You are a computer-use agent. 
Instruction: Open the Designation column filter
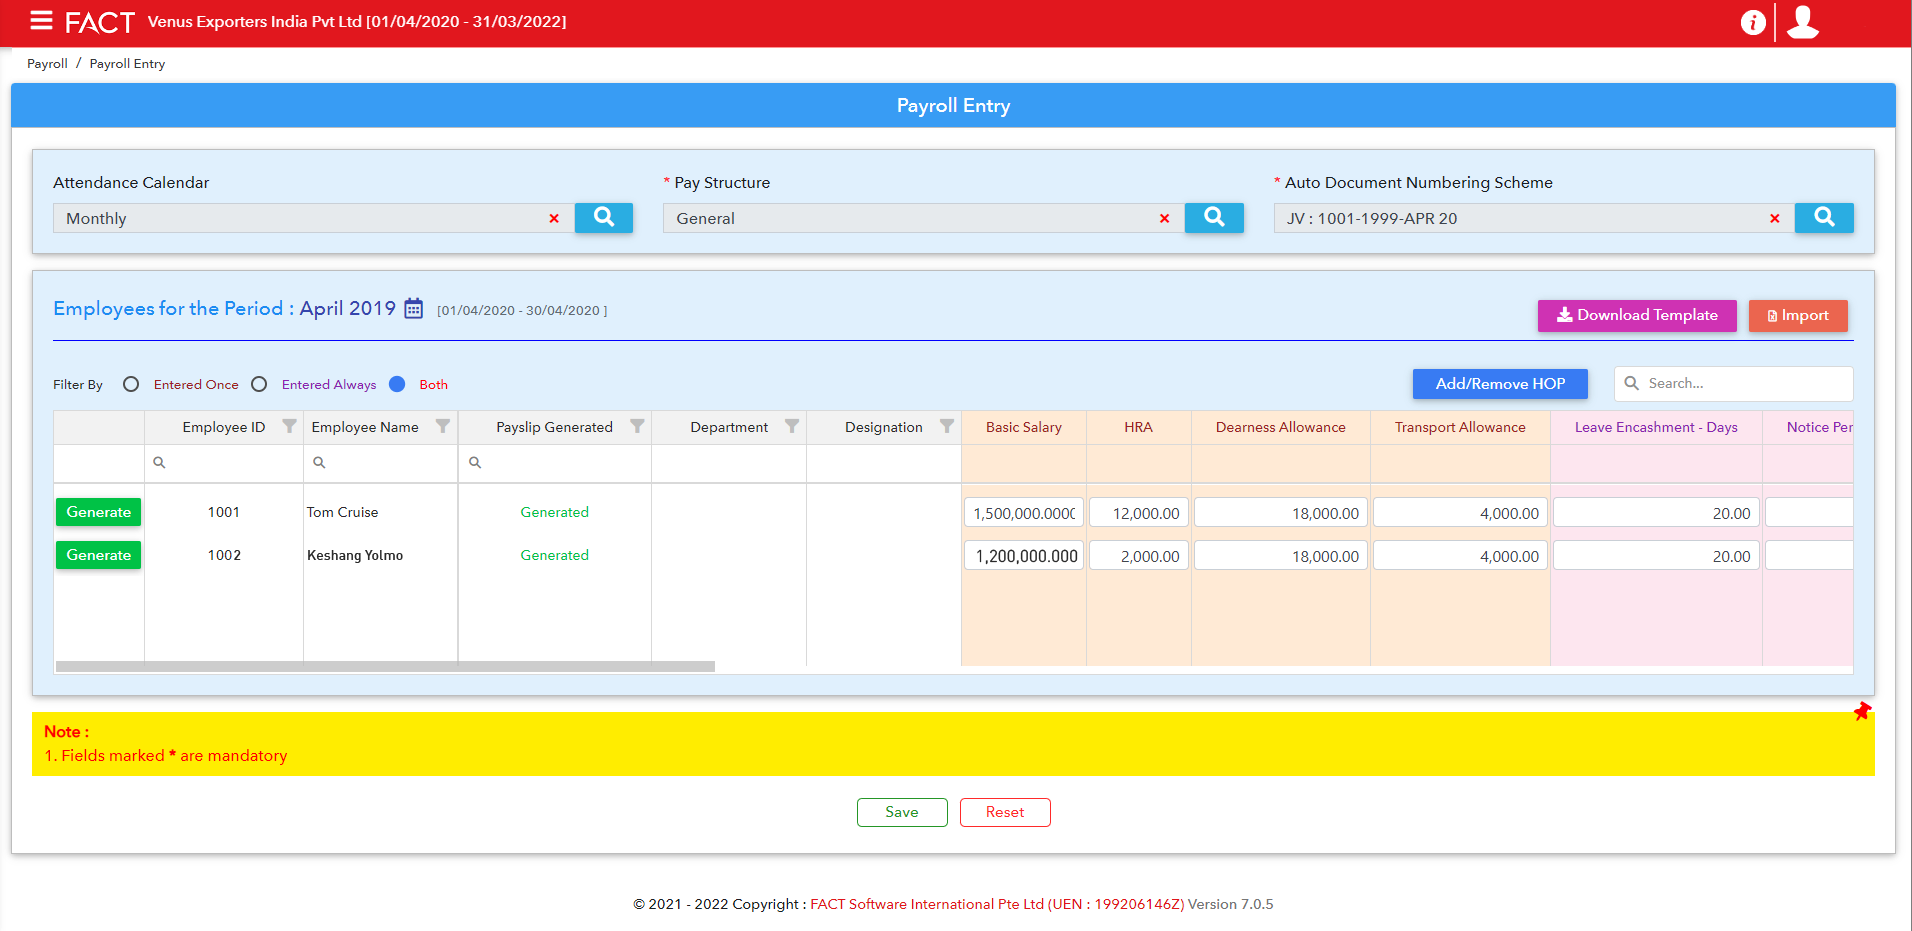click(947, 426)
